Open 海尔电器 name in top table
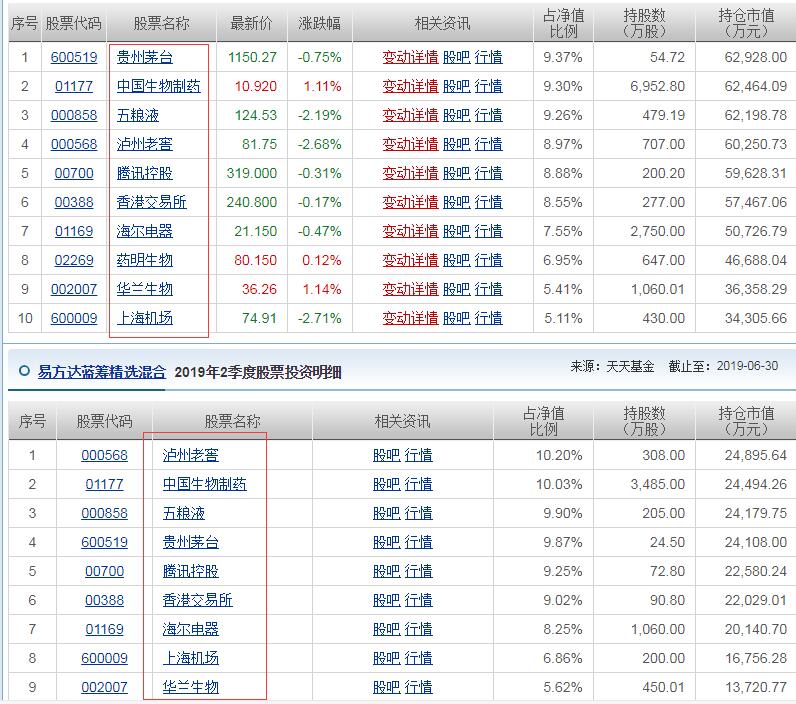 [145, 231]
